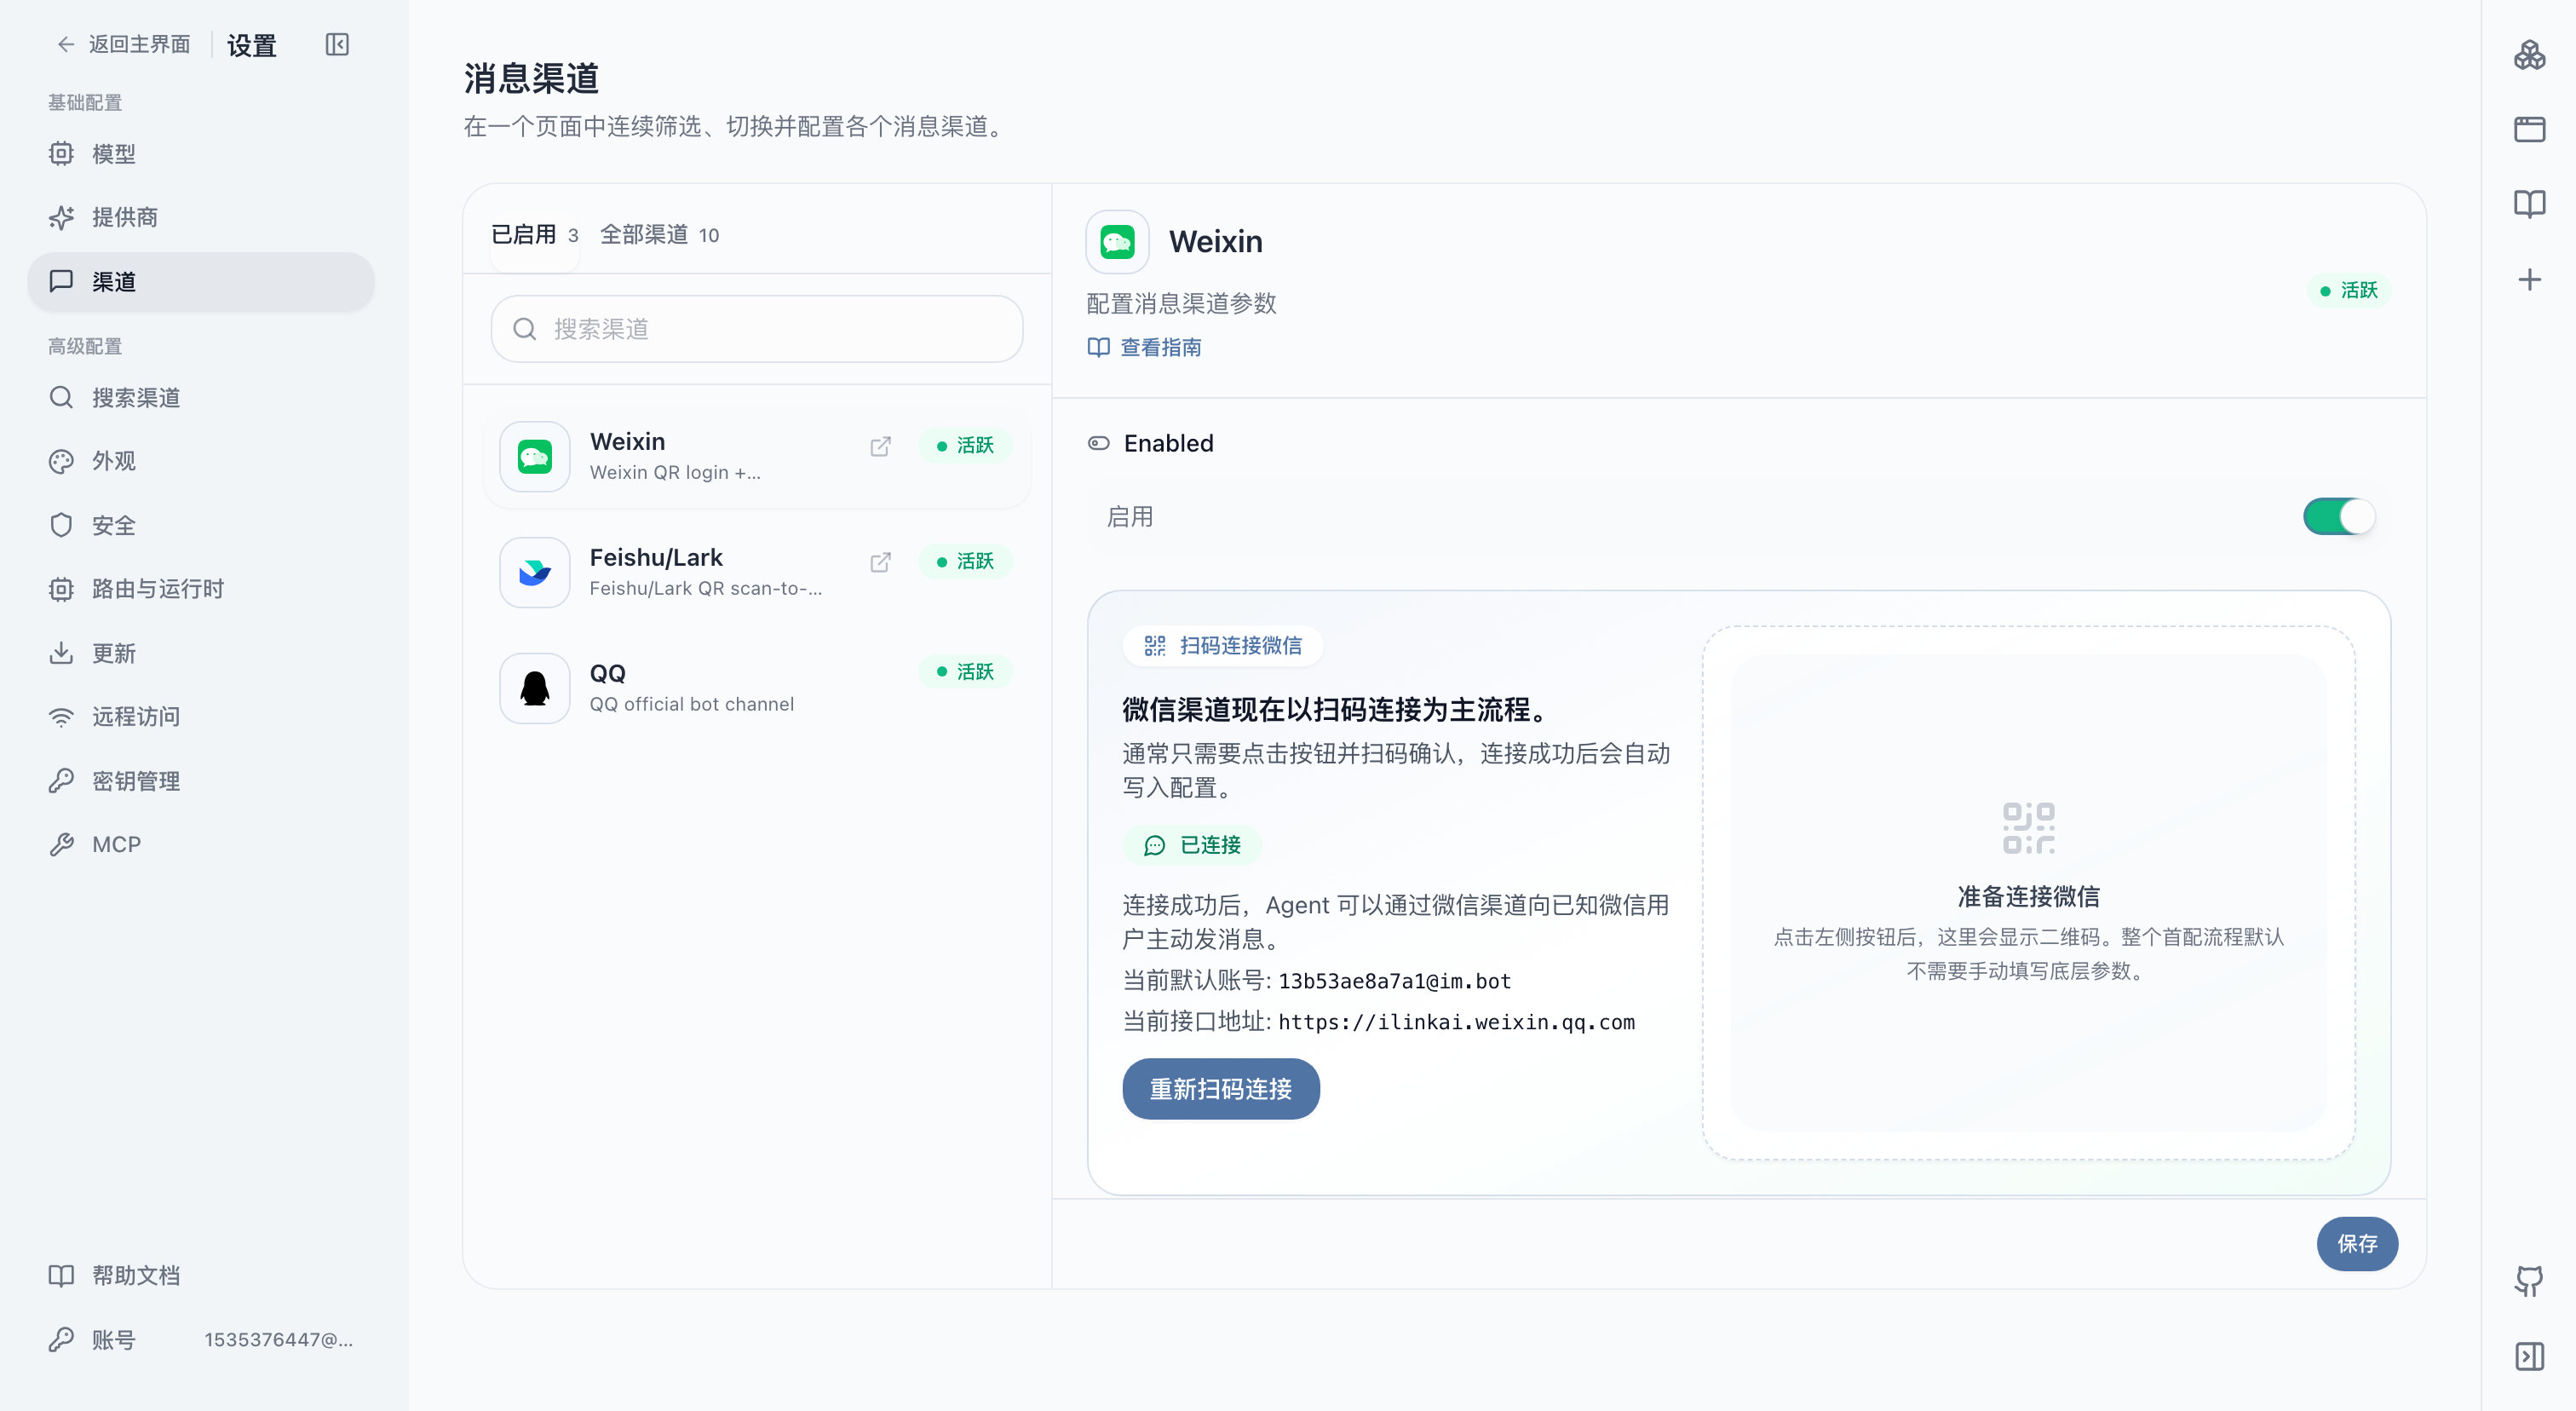This screenshot has height=1411, width=2576.
Task: Click URL https://ilinkai.weixin.qq.com
Action: pos(1456,1023)
